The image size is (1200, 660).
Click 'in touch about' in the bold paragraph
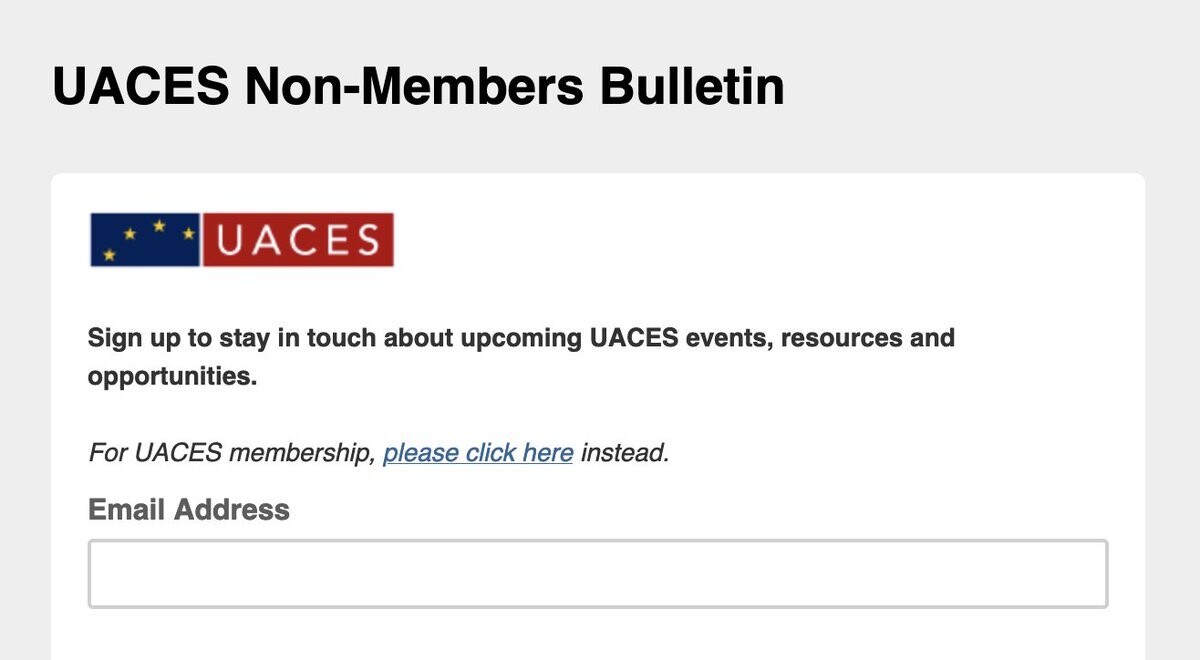pyautogui.click(x=366, y=338)
